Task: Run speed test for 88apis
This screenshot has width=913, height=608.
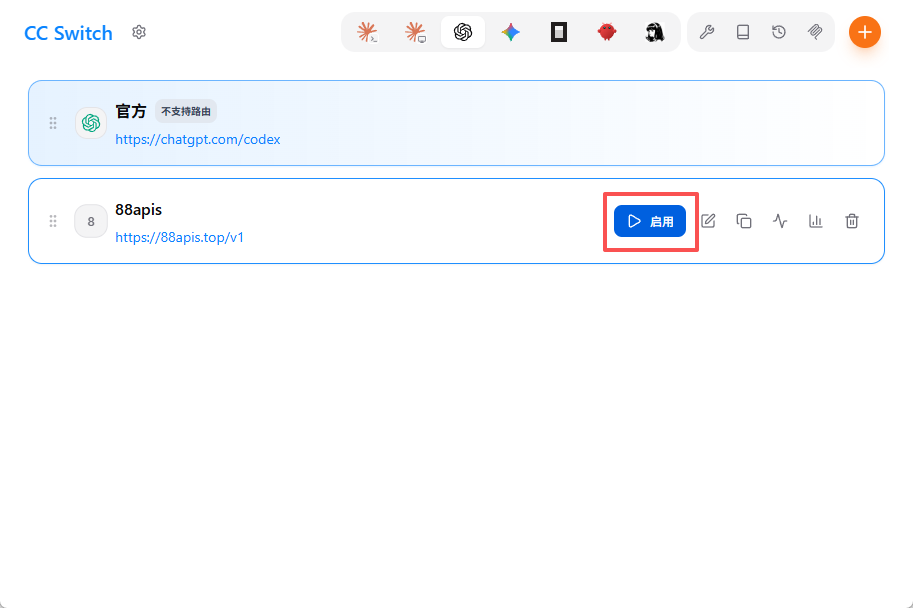Action: 780,221
